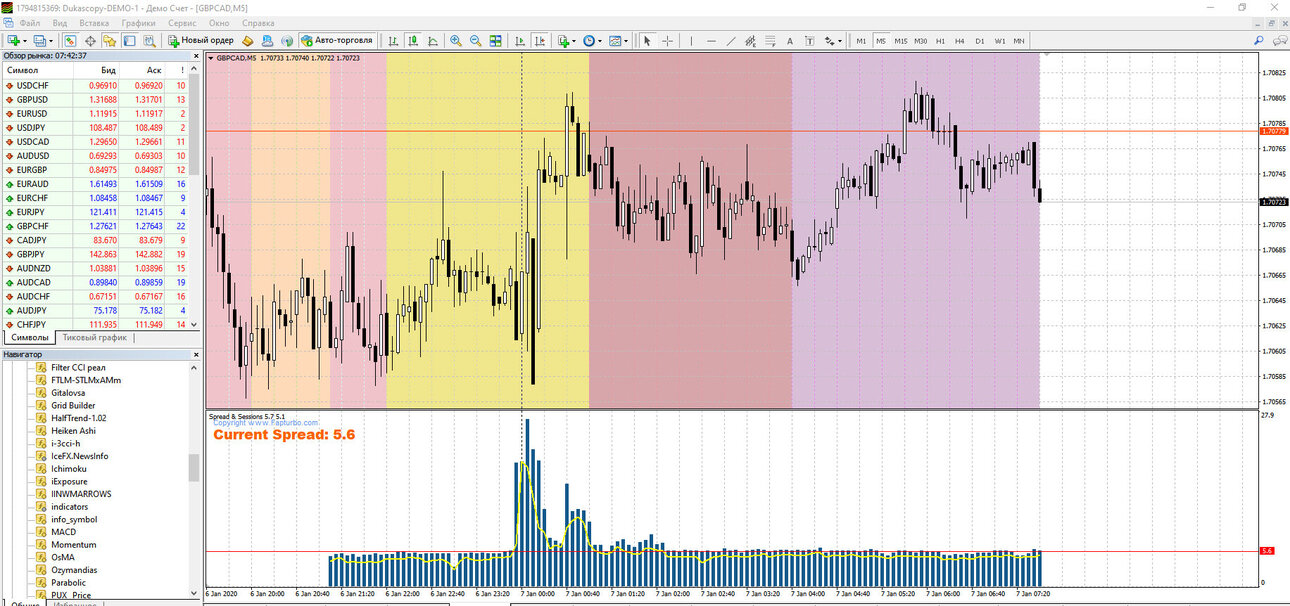Select MACD indicator in Navigator

point(63,532)
